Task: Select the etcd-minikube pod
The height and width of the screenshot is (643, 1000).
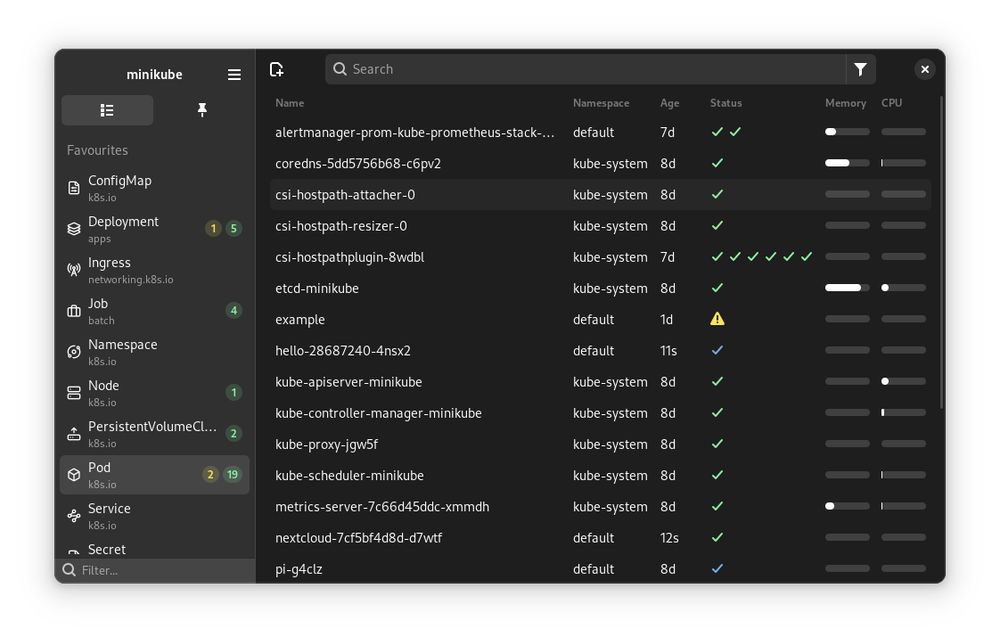Action: (x=600, y=288)
